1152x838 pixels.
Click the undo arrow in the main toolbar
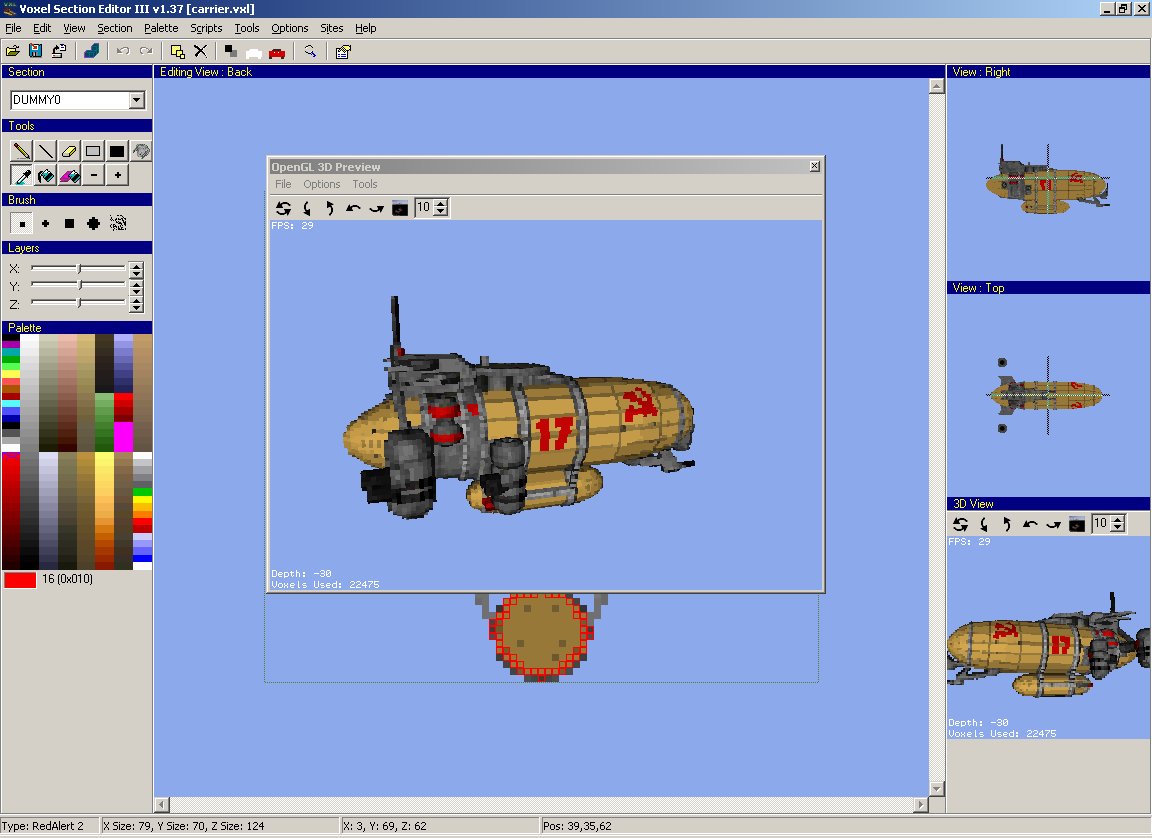pyautogui.click(x=123, y=51)
